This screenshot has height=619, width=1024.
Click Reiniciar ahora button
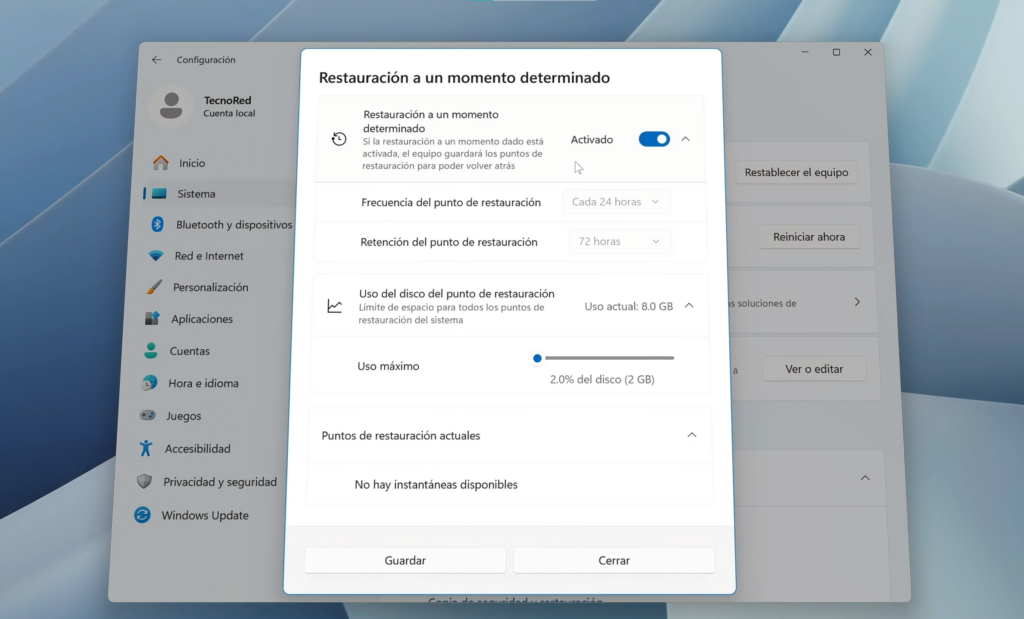[x=809, y=237]
